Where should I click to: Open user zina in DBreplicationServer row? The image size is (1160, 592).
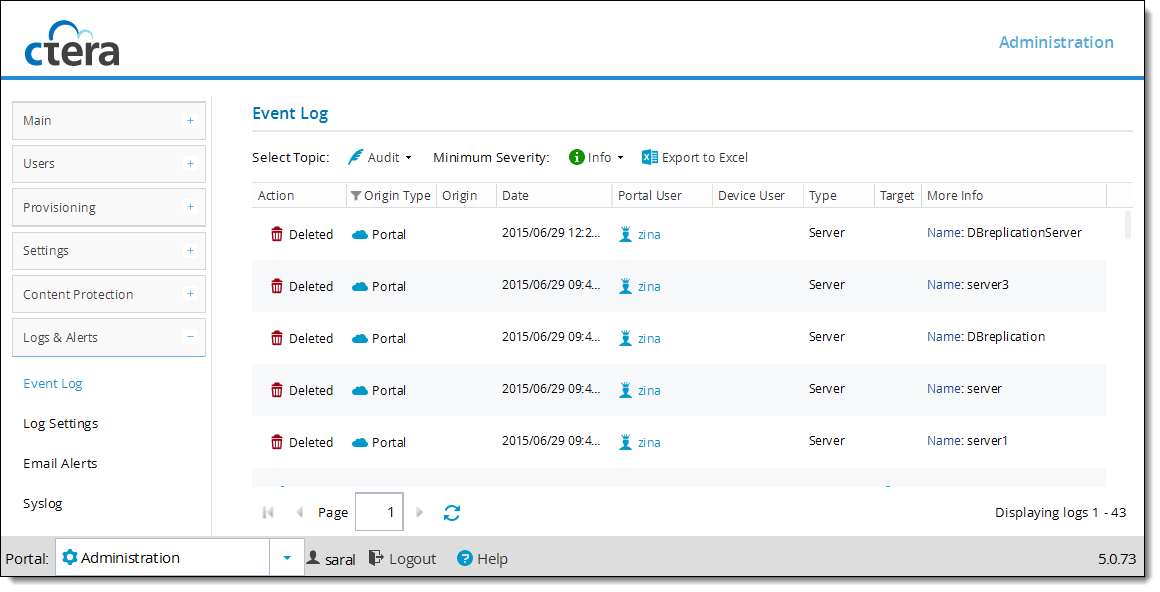(x=649, y=235)
